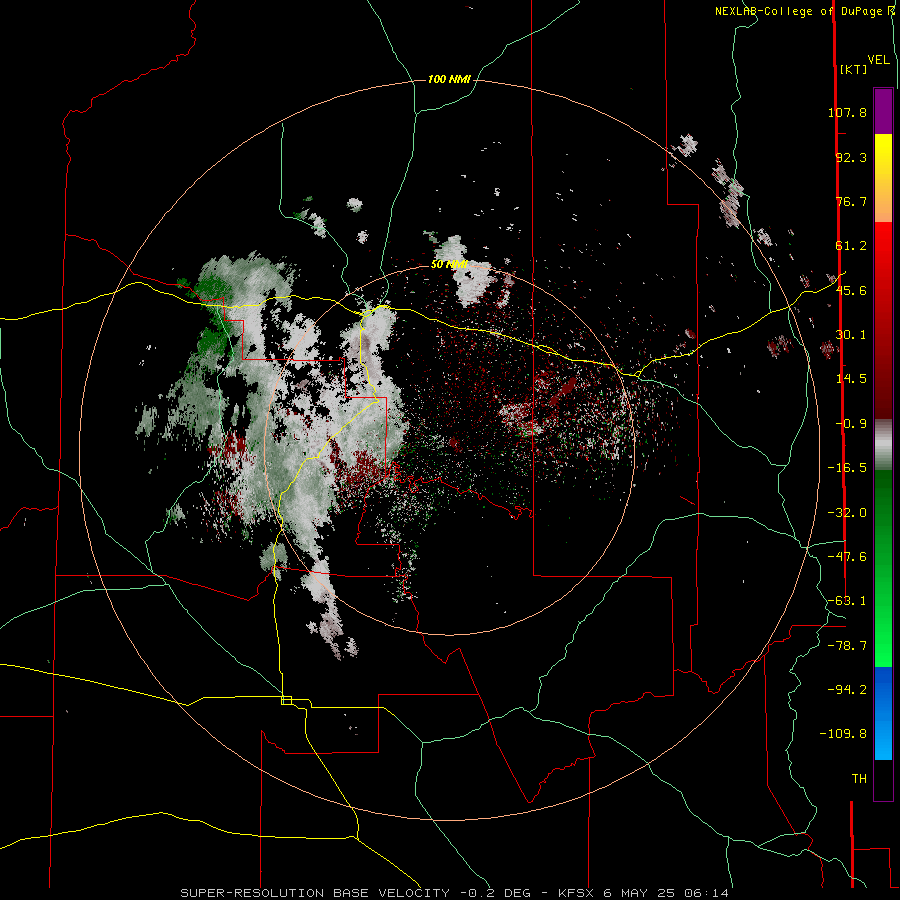
Task: Click the -47.6 scale value
Action: click(x=847, y=557)
